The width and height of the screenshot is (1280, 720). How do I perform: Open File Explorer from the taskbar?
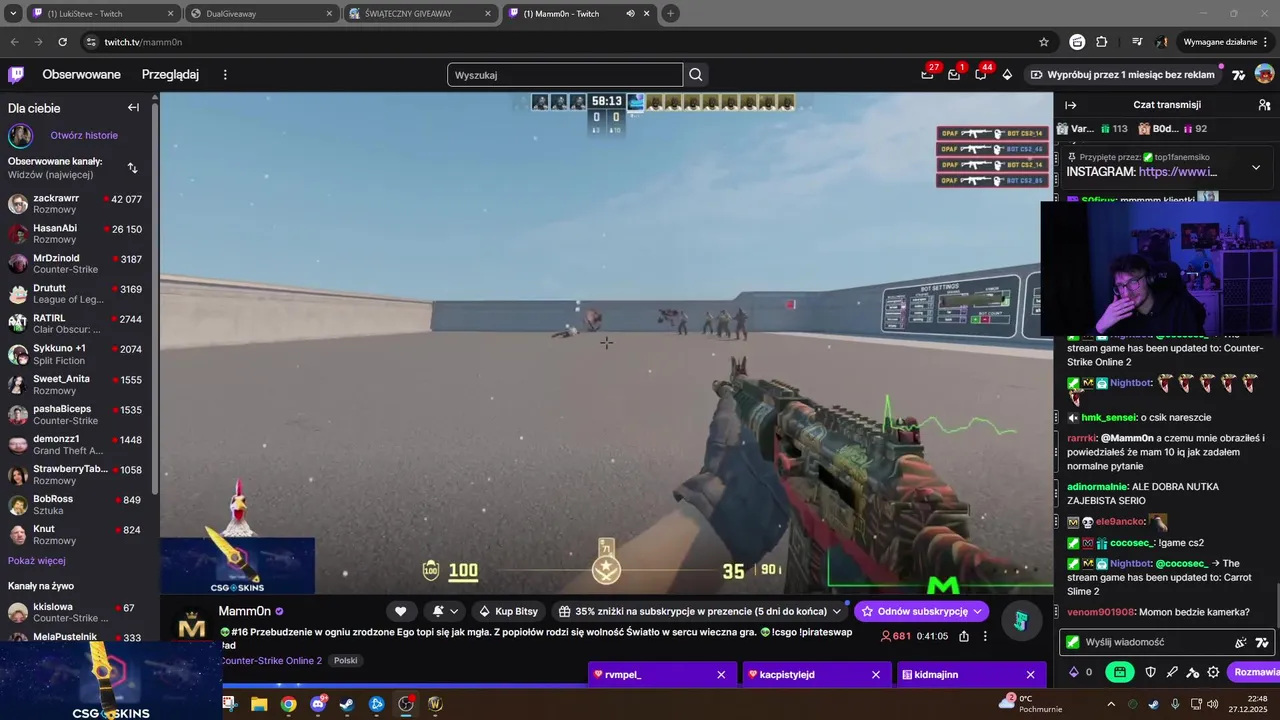[259, 704]
